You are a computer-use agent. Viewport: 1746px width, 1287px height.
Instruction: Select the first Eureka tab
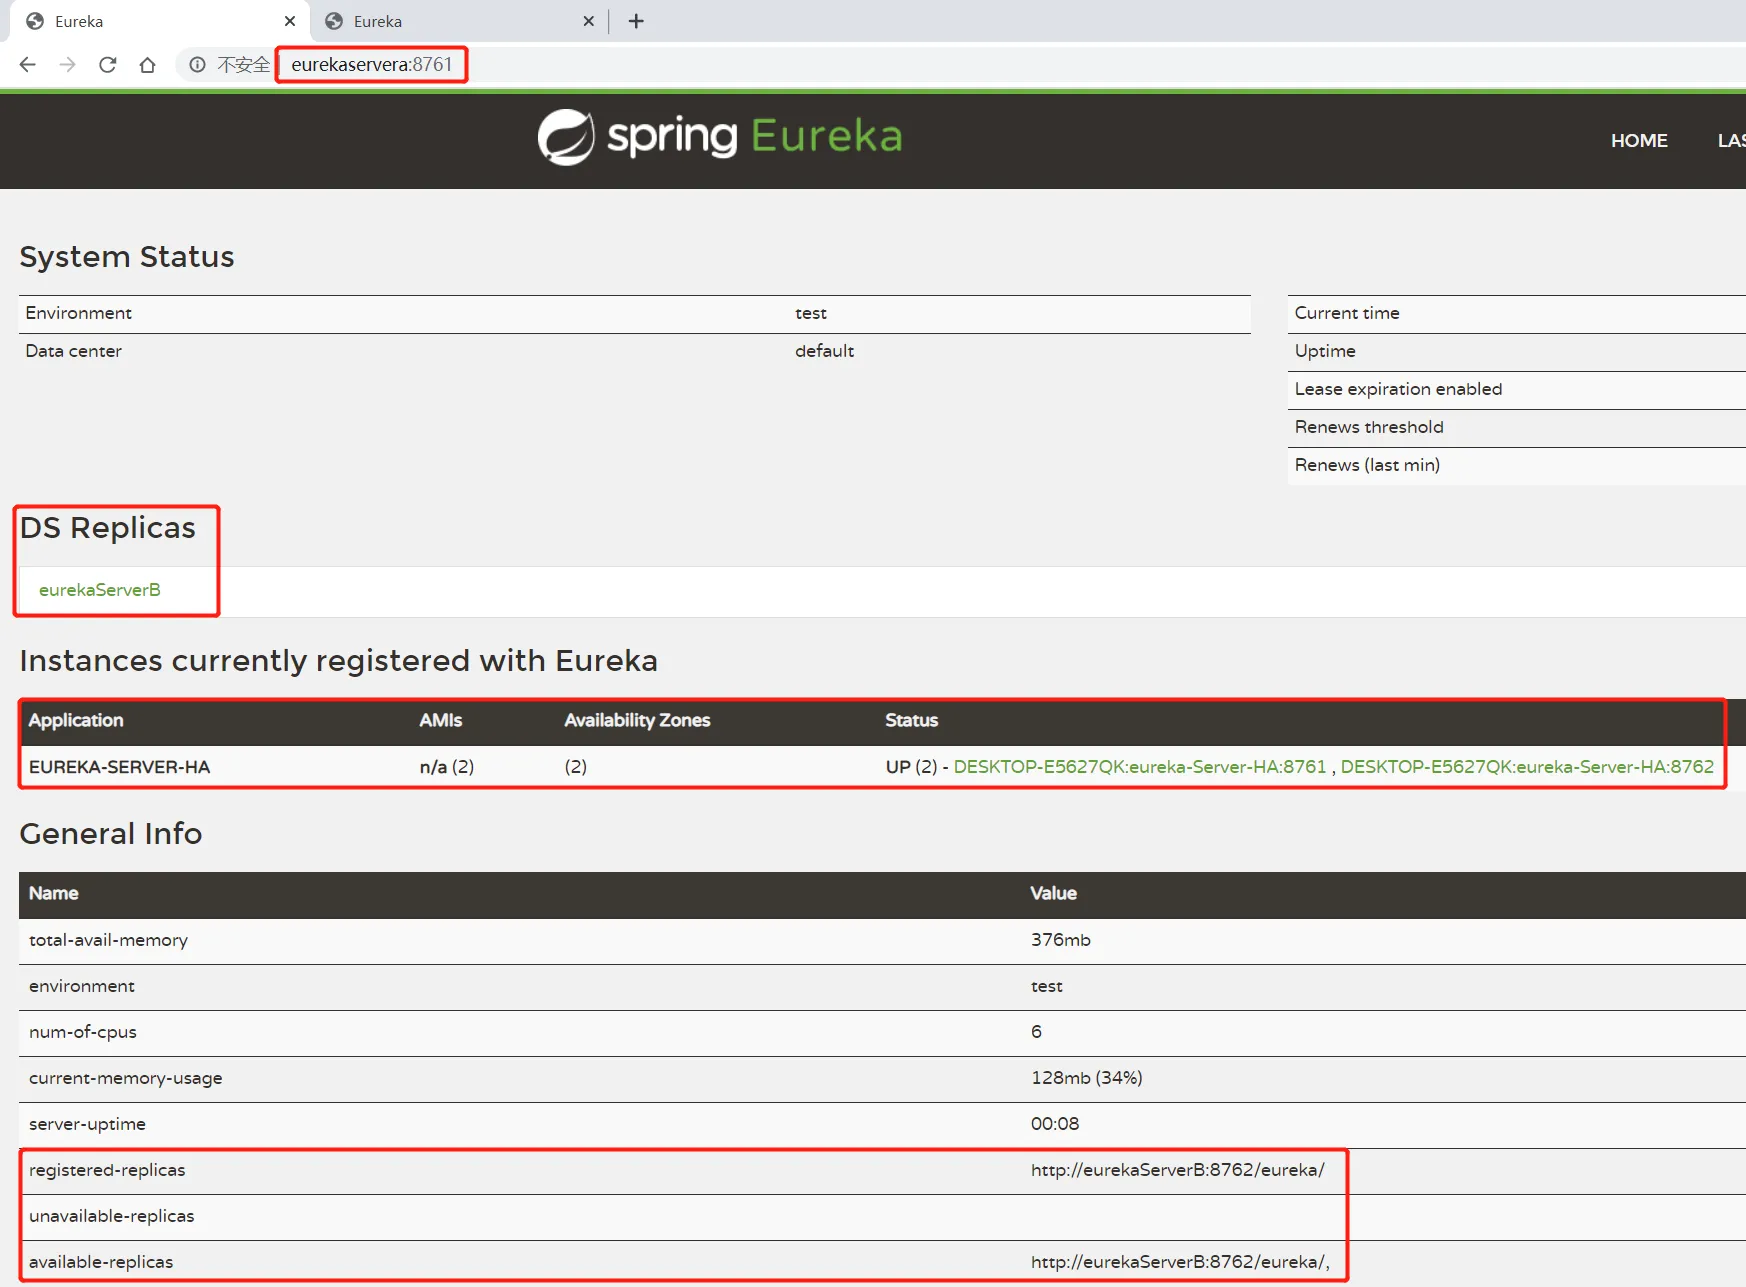coord(150,21)
